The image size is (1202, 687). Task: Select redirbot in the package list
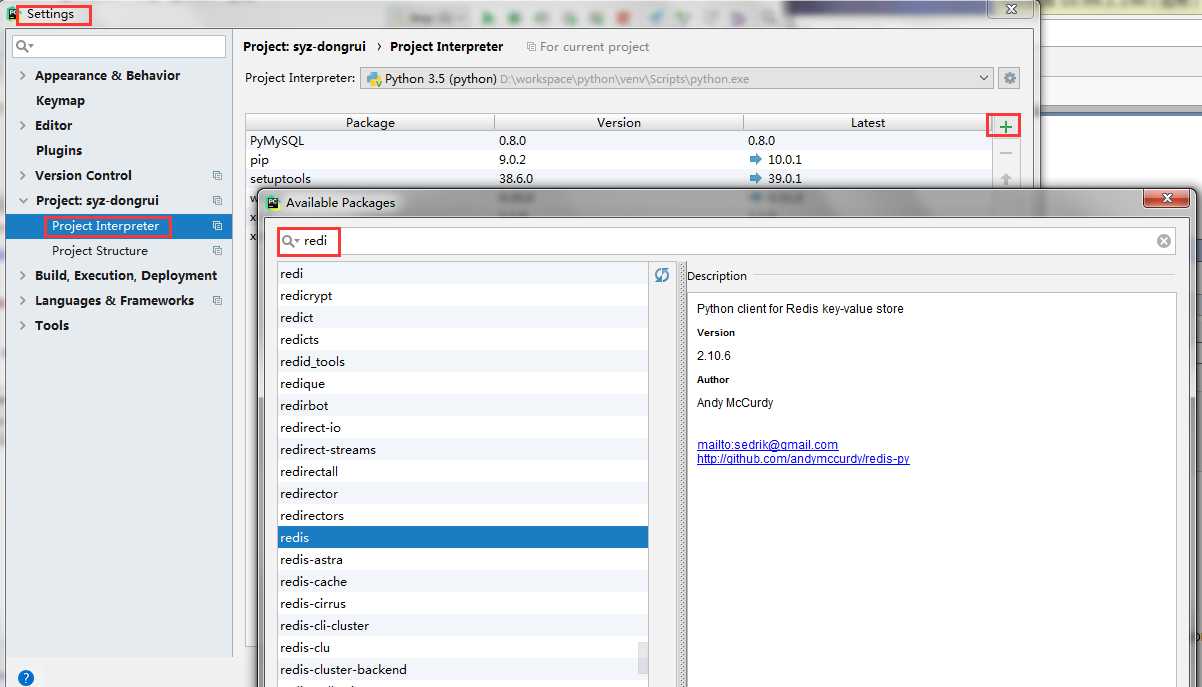pyautogui.click(x=463, y=405)
